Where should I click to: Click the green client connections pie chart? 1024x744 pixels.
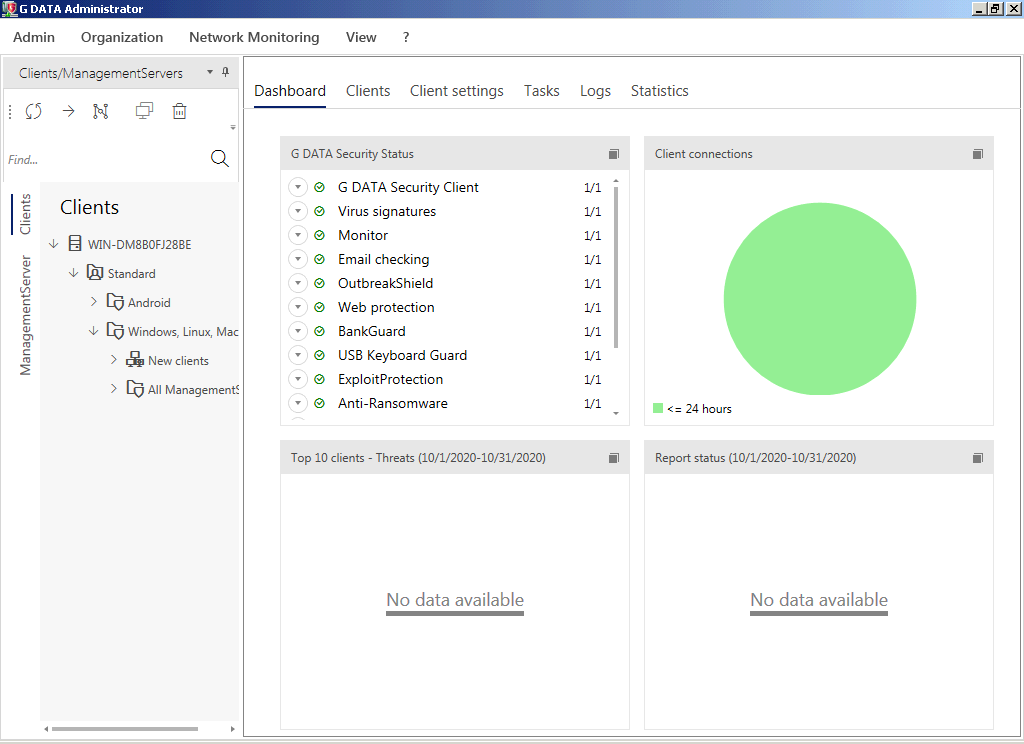tap(819, 300)
